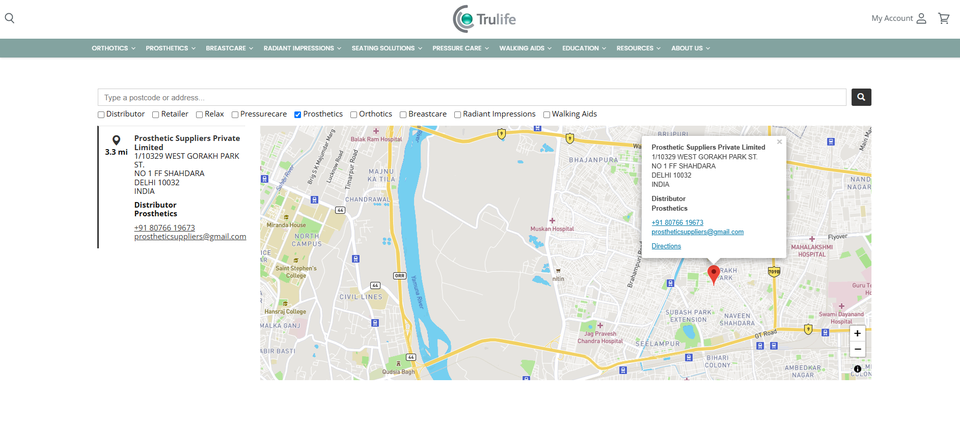Click the Qudsia Bagh landmark icon
Viewport: 960px width, 429px height.
(399, 363)
